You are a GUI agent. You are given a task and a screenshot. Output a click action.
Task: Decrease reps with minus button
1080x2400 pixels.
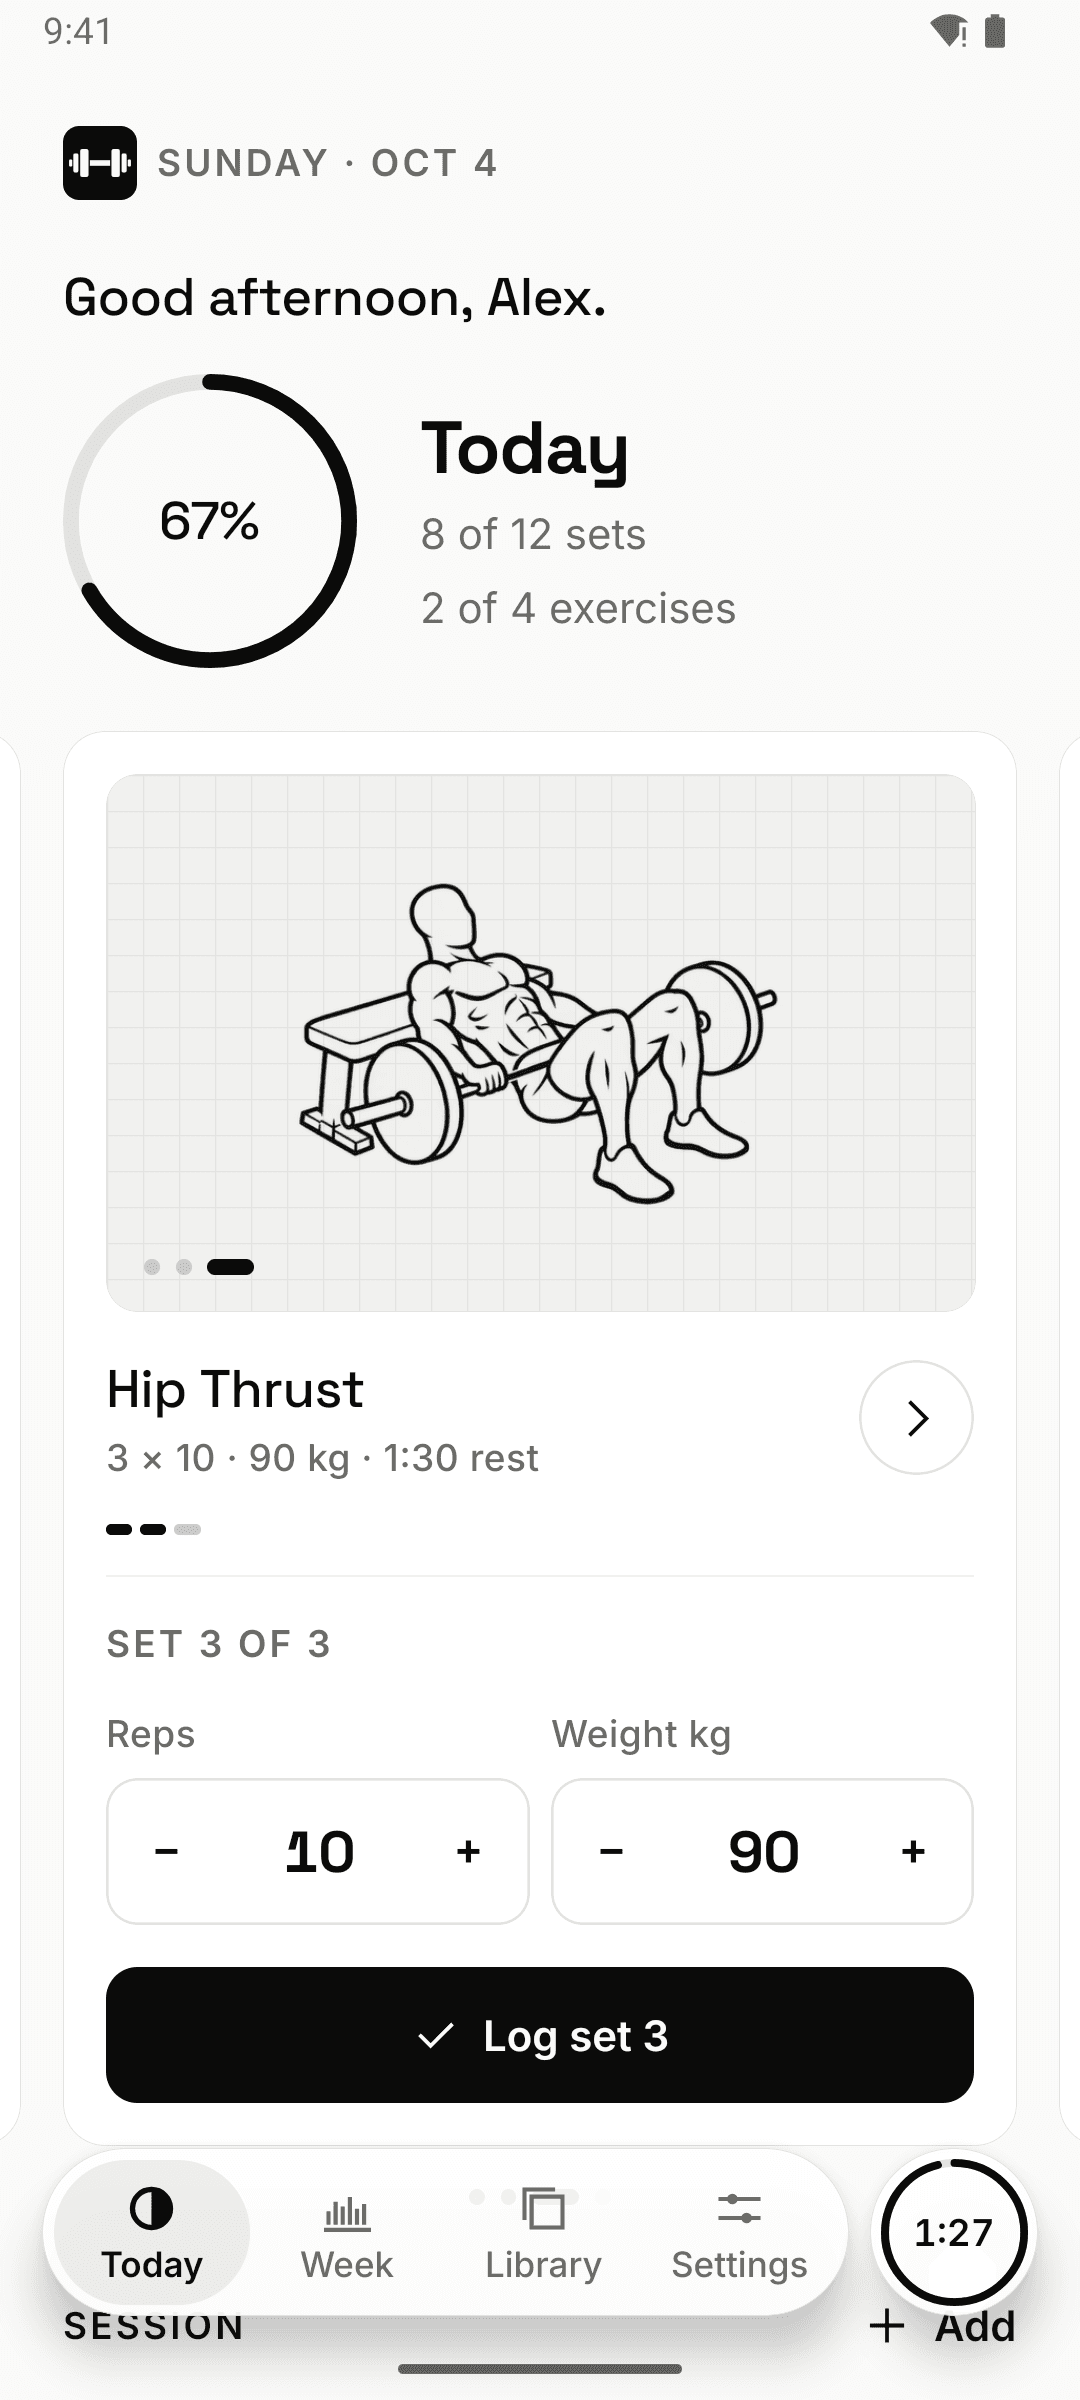tap(166, 1852)
